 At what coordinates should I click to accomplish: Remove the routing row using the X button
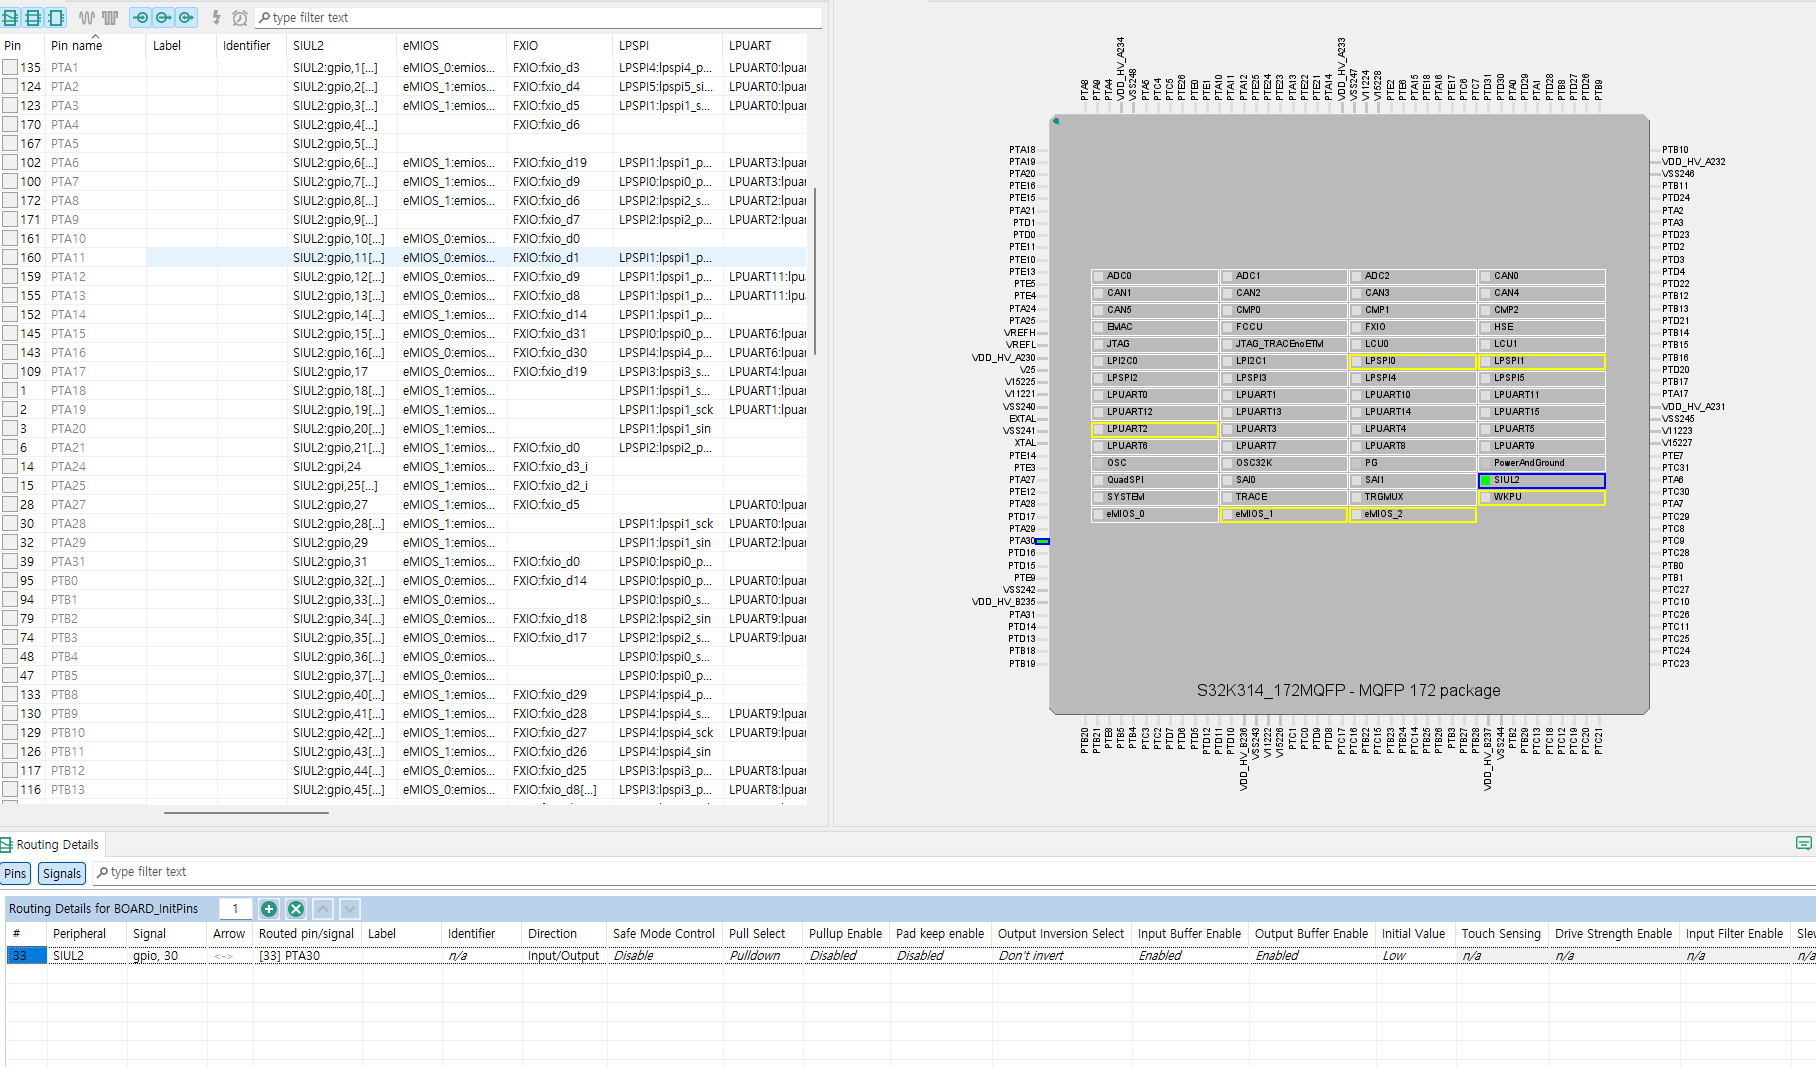click(x=295, y=908)
